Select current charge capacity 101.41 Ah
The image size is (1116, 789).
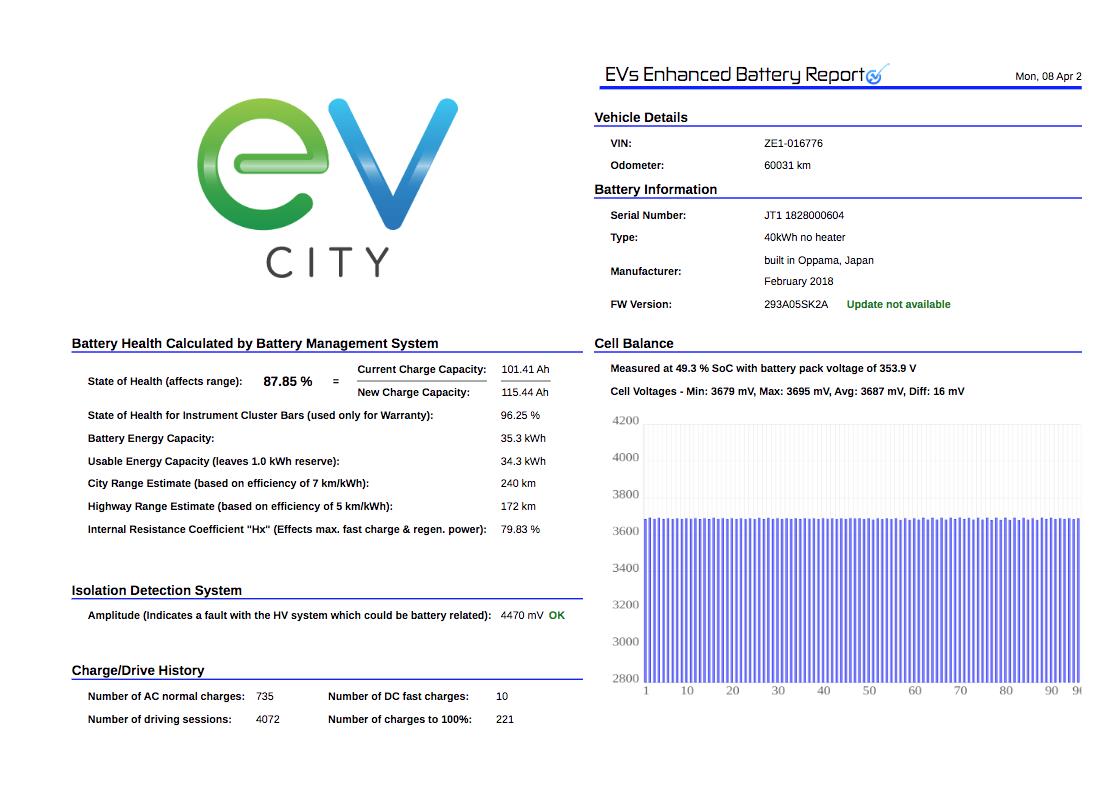click(x=525, y=369)
